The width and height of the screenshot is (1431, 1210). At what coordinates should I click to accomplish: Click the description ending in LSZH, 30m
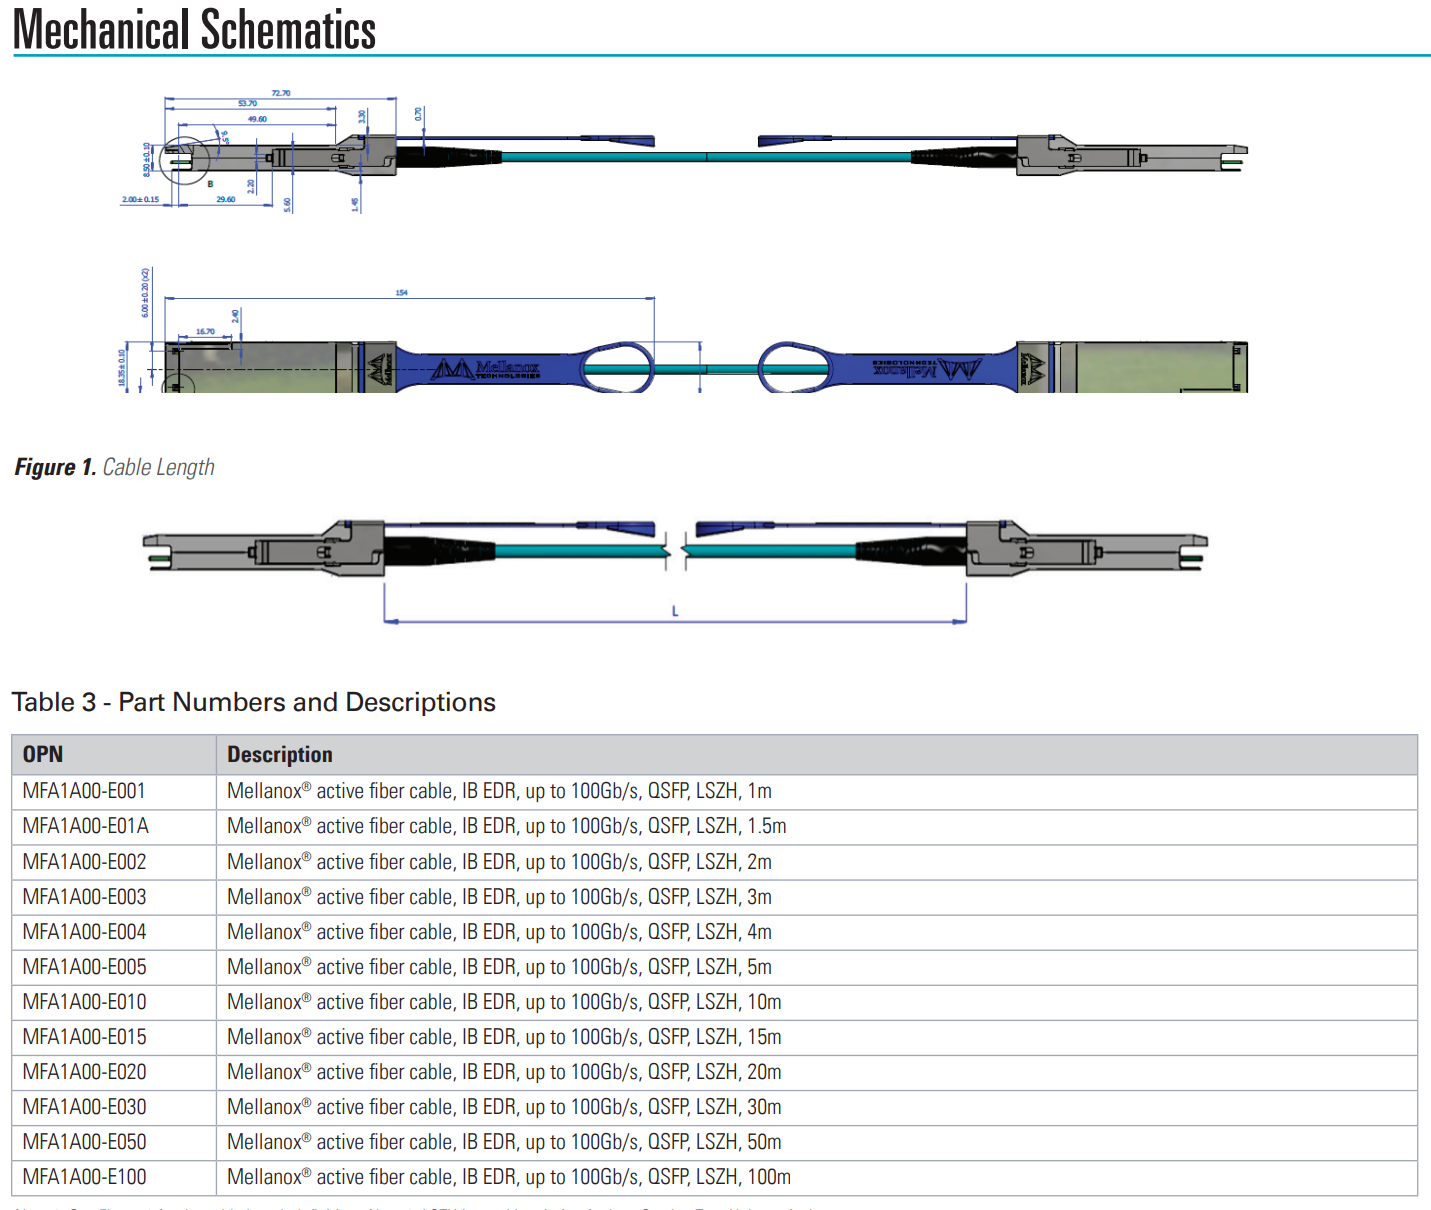[504, 1107]
